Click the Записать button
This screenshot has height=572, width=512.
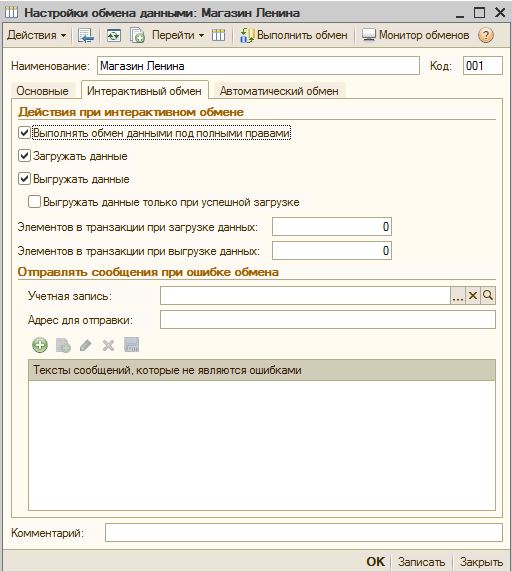click(421, 561)
